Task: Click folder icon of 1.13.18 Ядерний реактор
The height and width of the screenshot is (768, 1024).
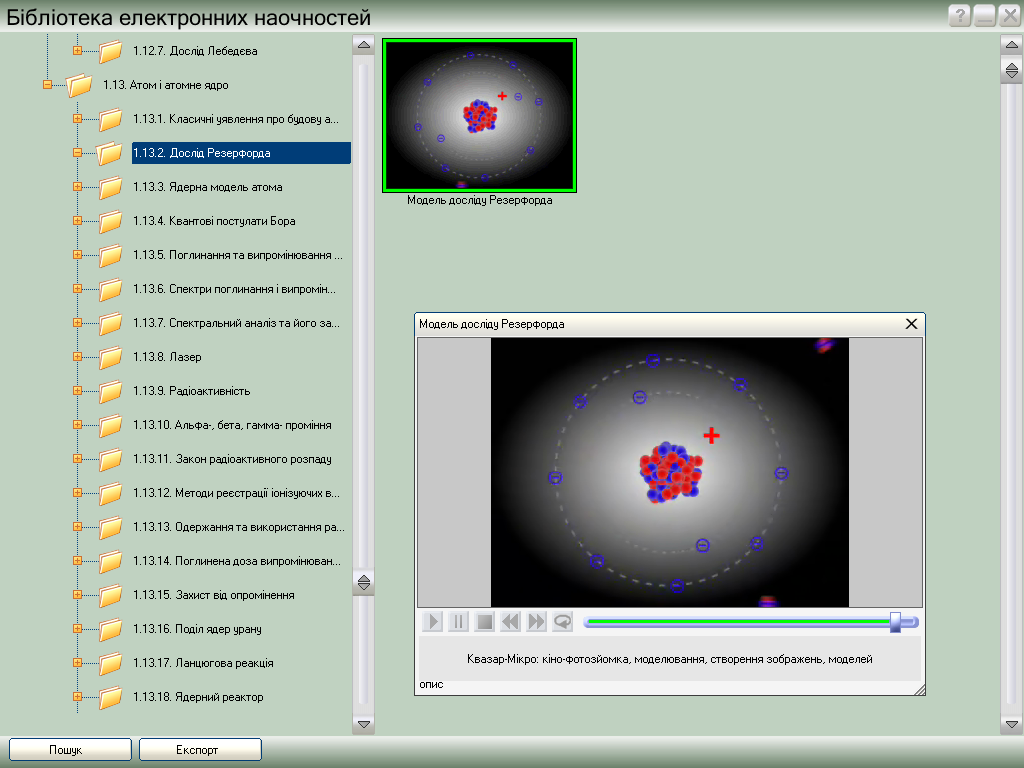Action: point(110,697)
